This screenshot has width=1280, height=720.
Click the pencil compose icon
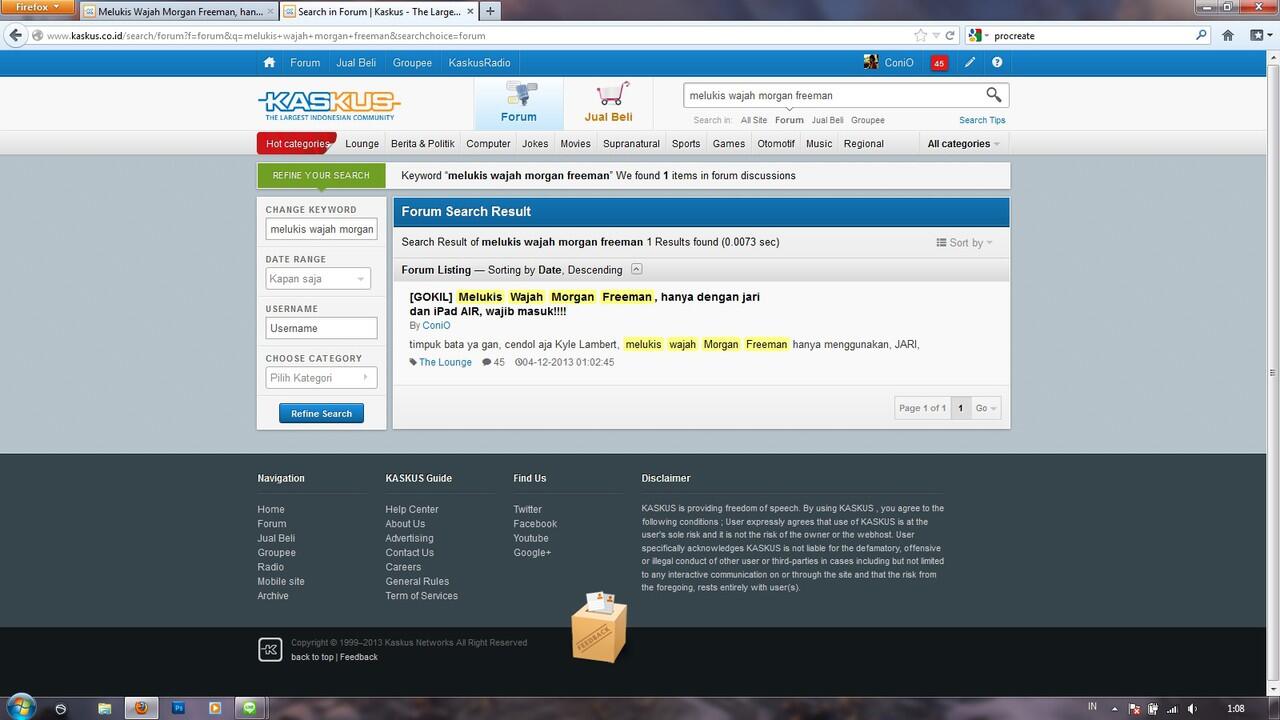coord(969,62)
